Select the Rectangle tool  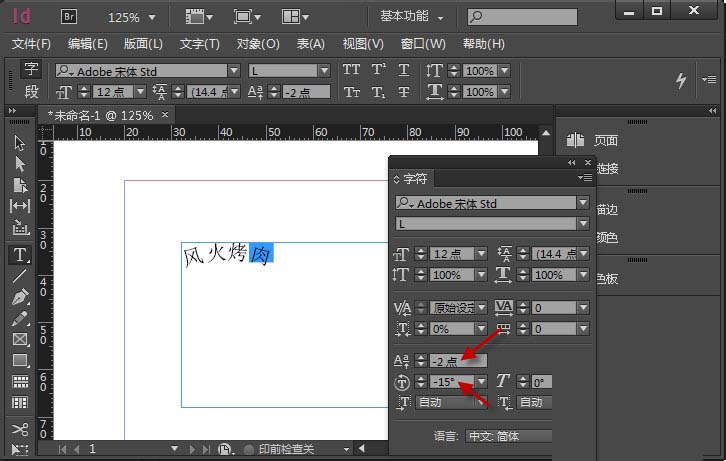point(19,360)
